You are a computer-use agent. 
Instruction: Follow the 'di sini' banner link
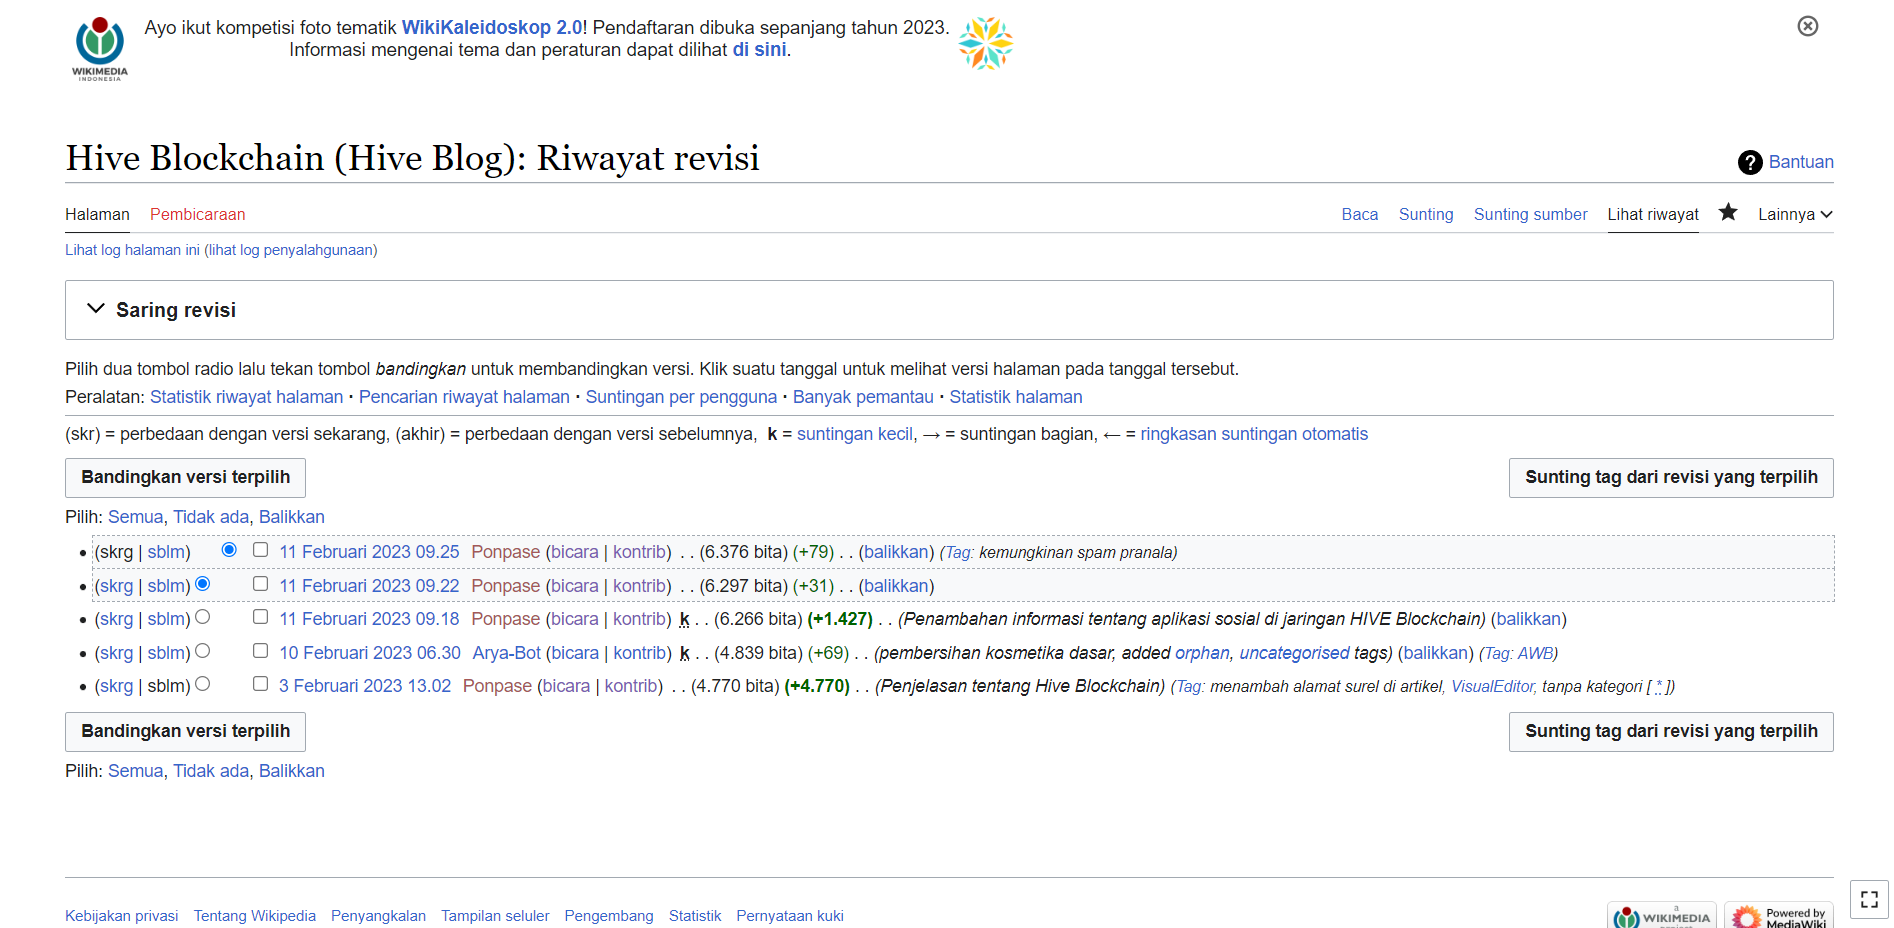pos(759,50)
